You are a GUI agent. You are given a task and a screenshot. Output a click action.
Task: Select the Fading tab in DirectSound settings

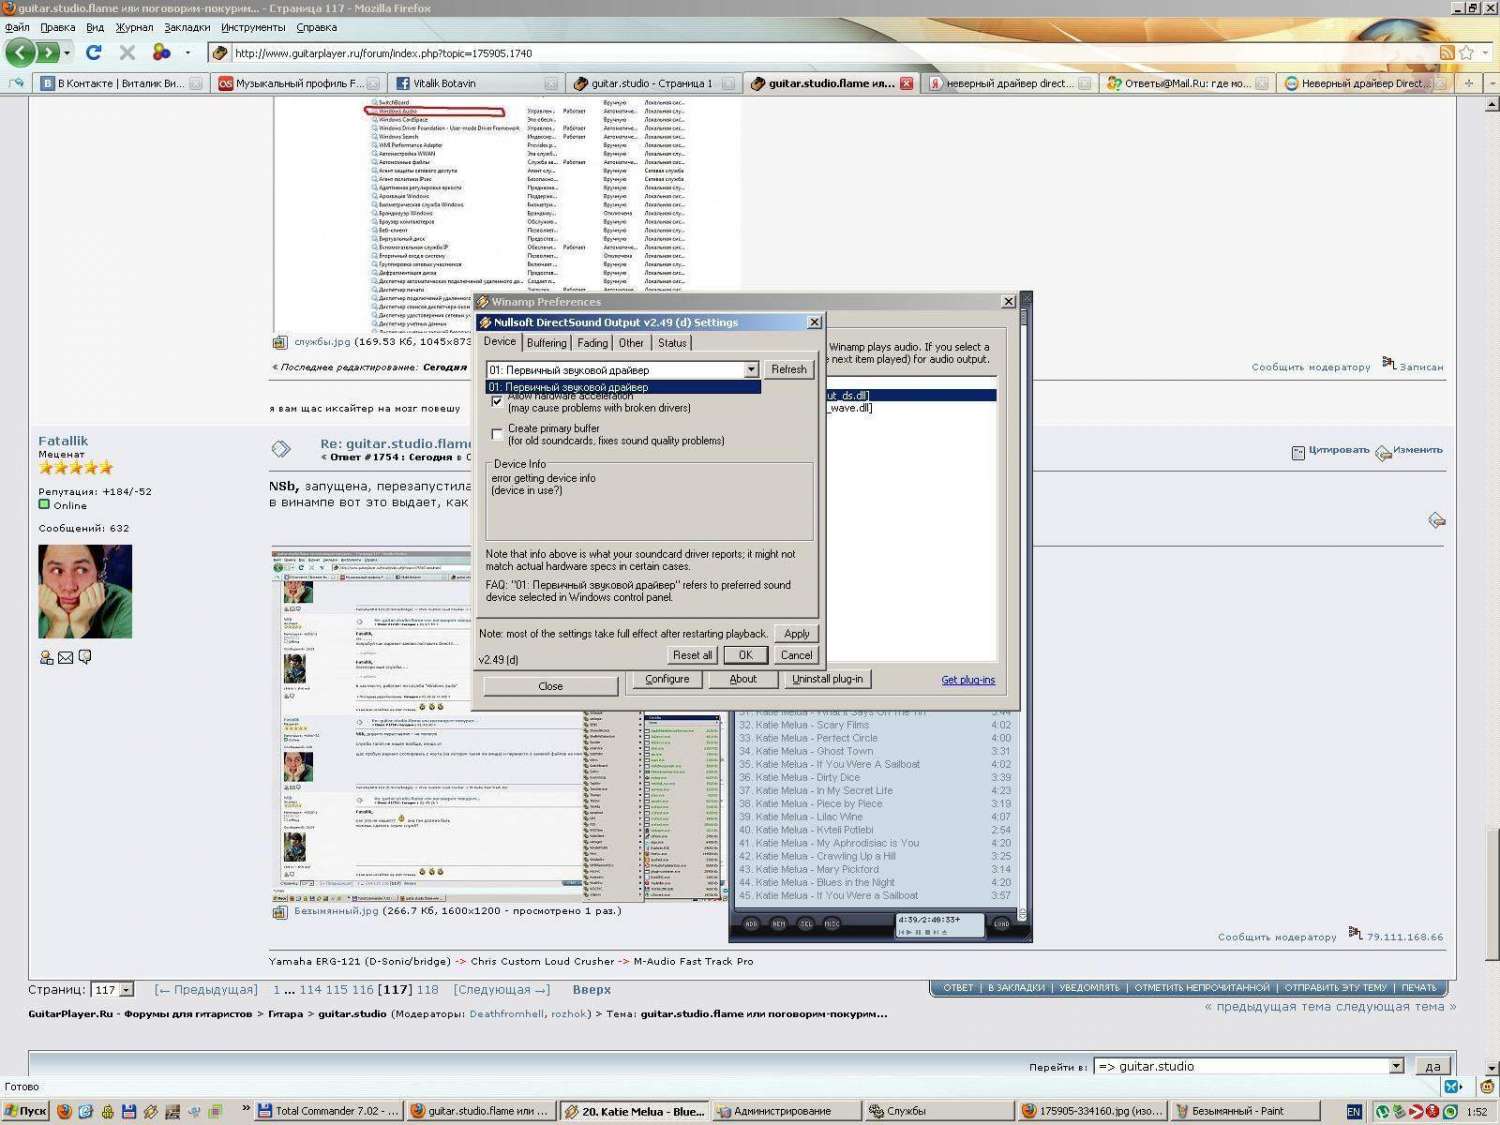pyautogui.click(x=592, y=343)
